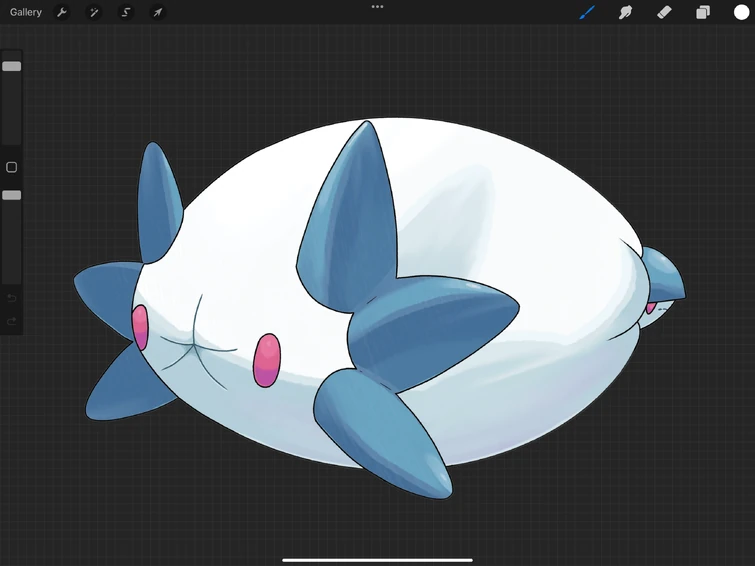Click the brush size slider handle
The image size is (755, 566).
[12, 66]
